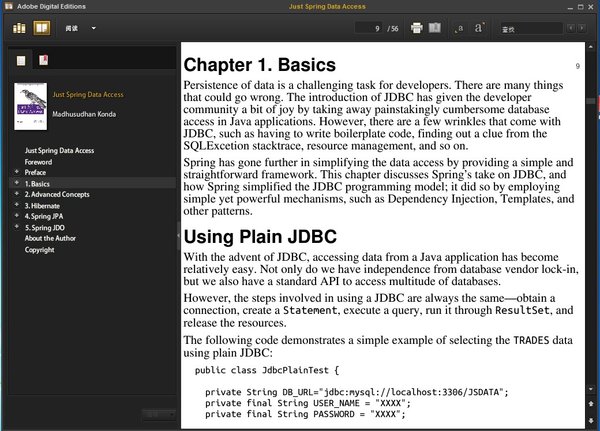600x431 pixels.
Task: Open the Foreword contents entry
Action: 38,162
